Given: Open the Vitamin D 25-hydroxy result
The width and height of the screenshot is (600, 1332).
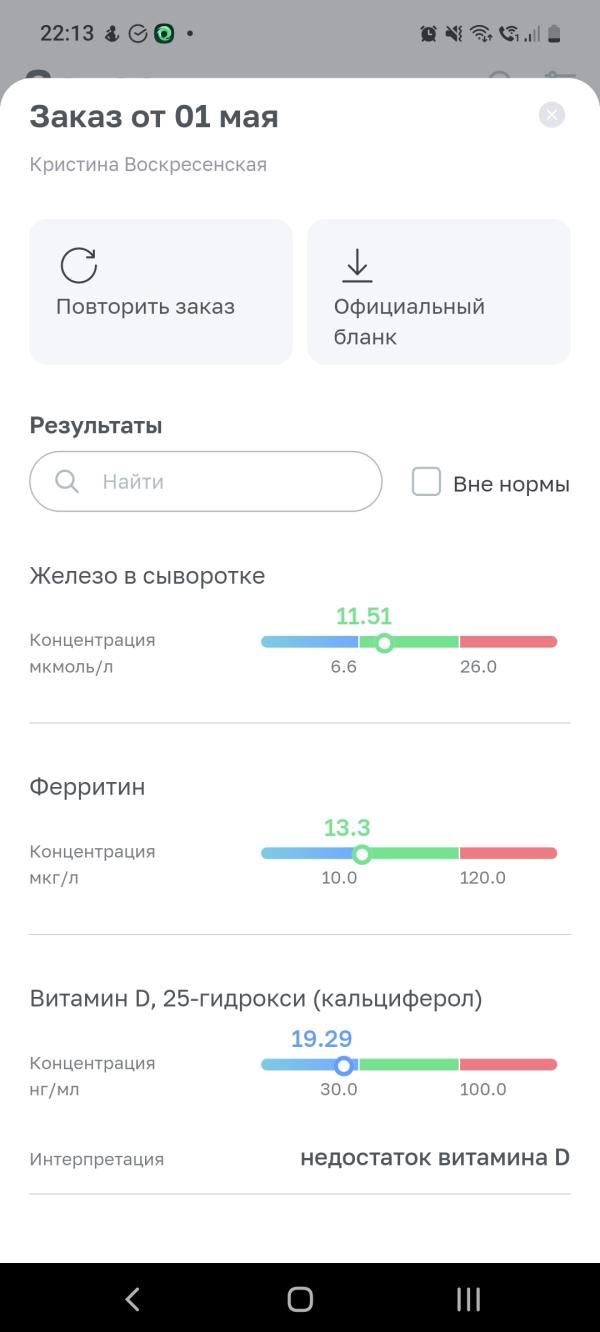Looking at the screenshot, I should pyautogui.click(x=256, y=999).
